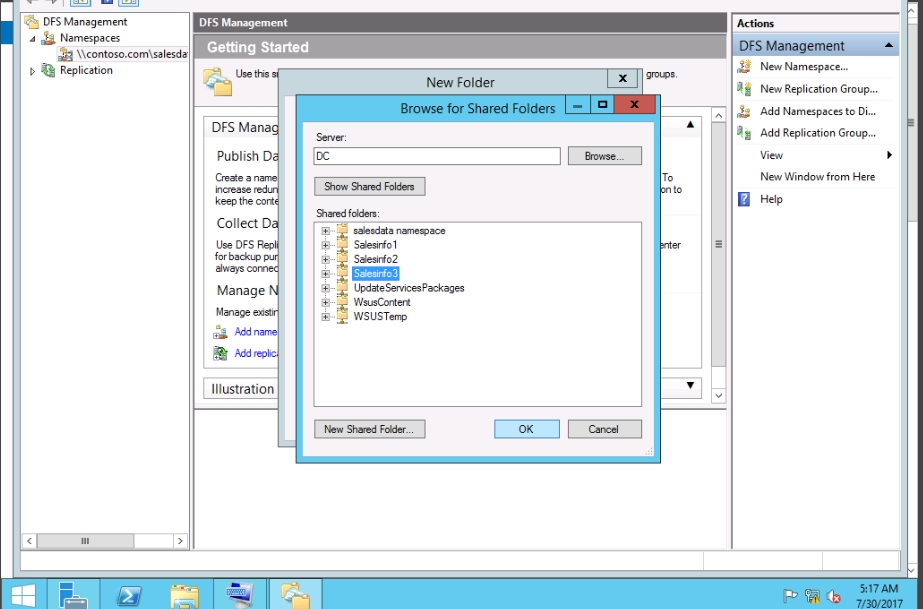Screen dimensions: 923x609
Task: Select the Salesinfo2 shared folder
Action: point(375,259)
